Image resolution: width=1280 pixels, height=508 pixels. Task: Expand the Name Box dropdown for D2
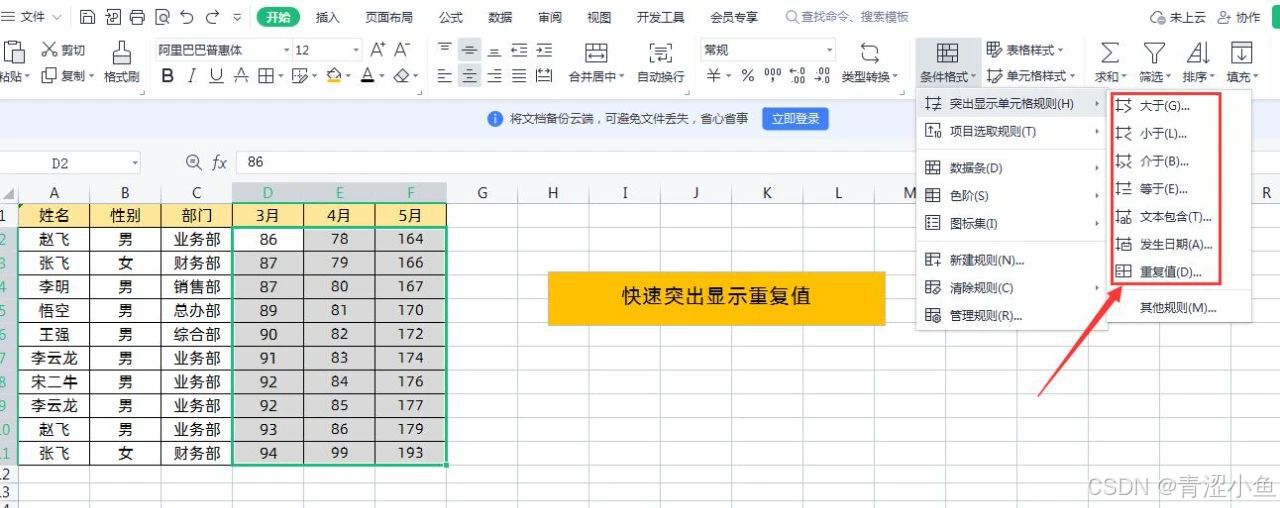pos(134,163)
